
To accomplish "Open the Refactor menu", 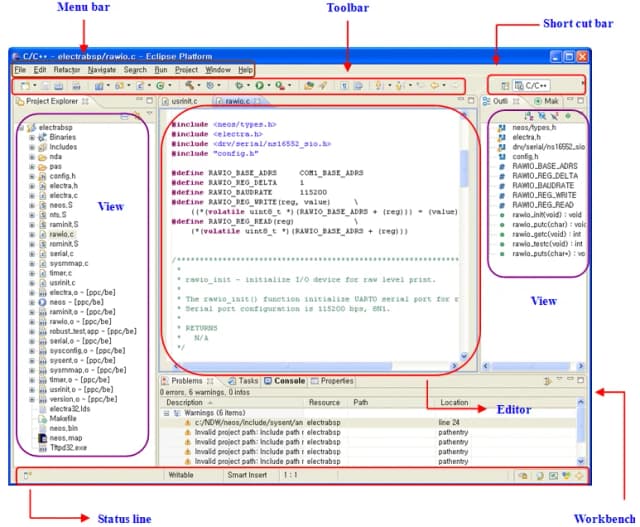I will point(67,70).
